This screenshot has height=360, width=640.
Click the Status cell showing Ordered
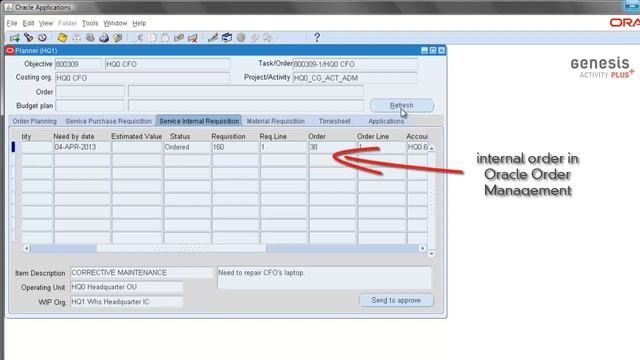[187, 147]
